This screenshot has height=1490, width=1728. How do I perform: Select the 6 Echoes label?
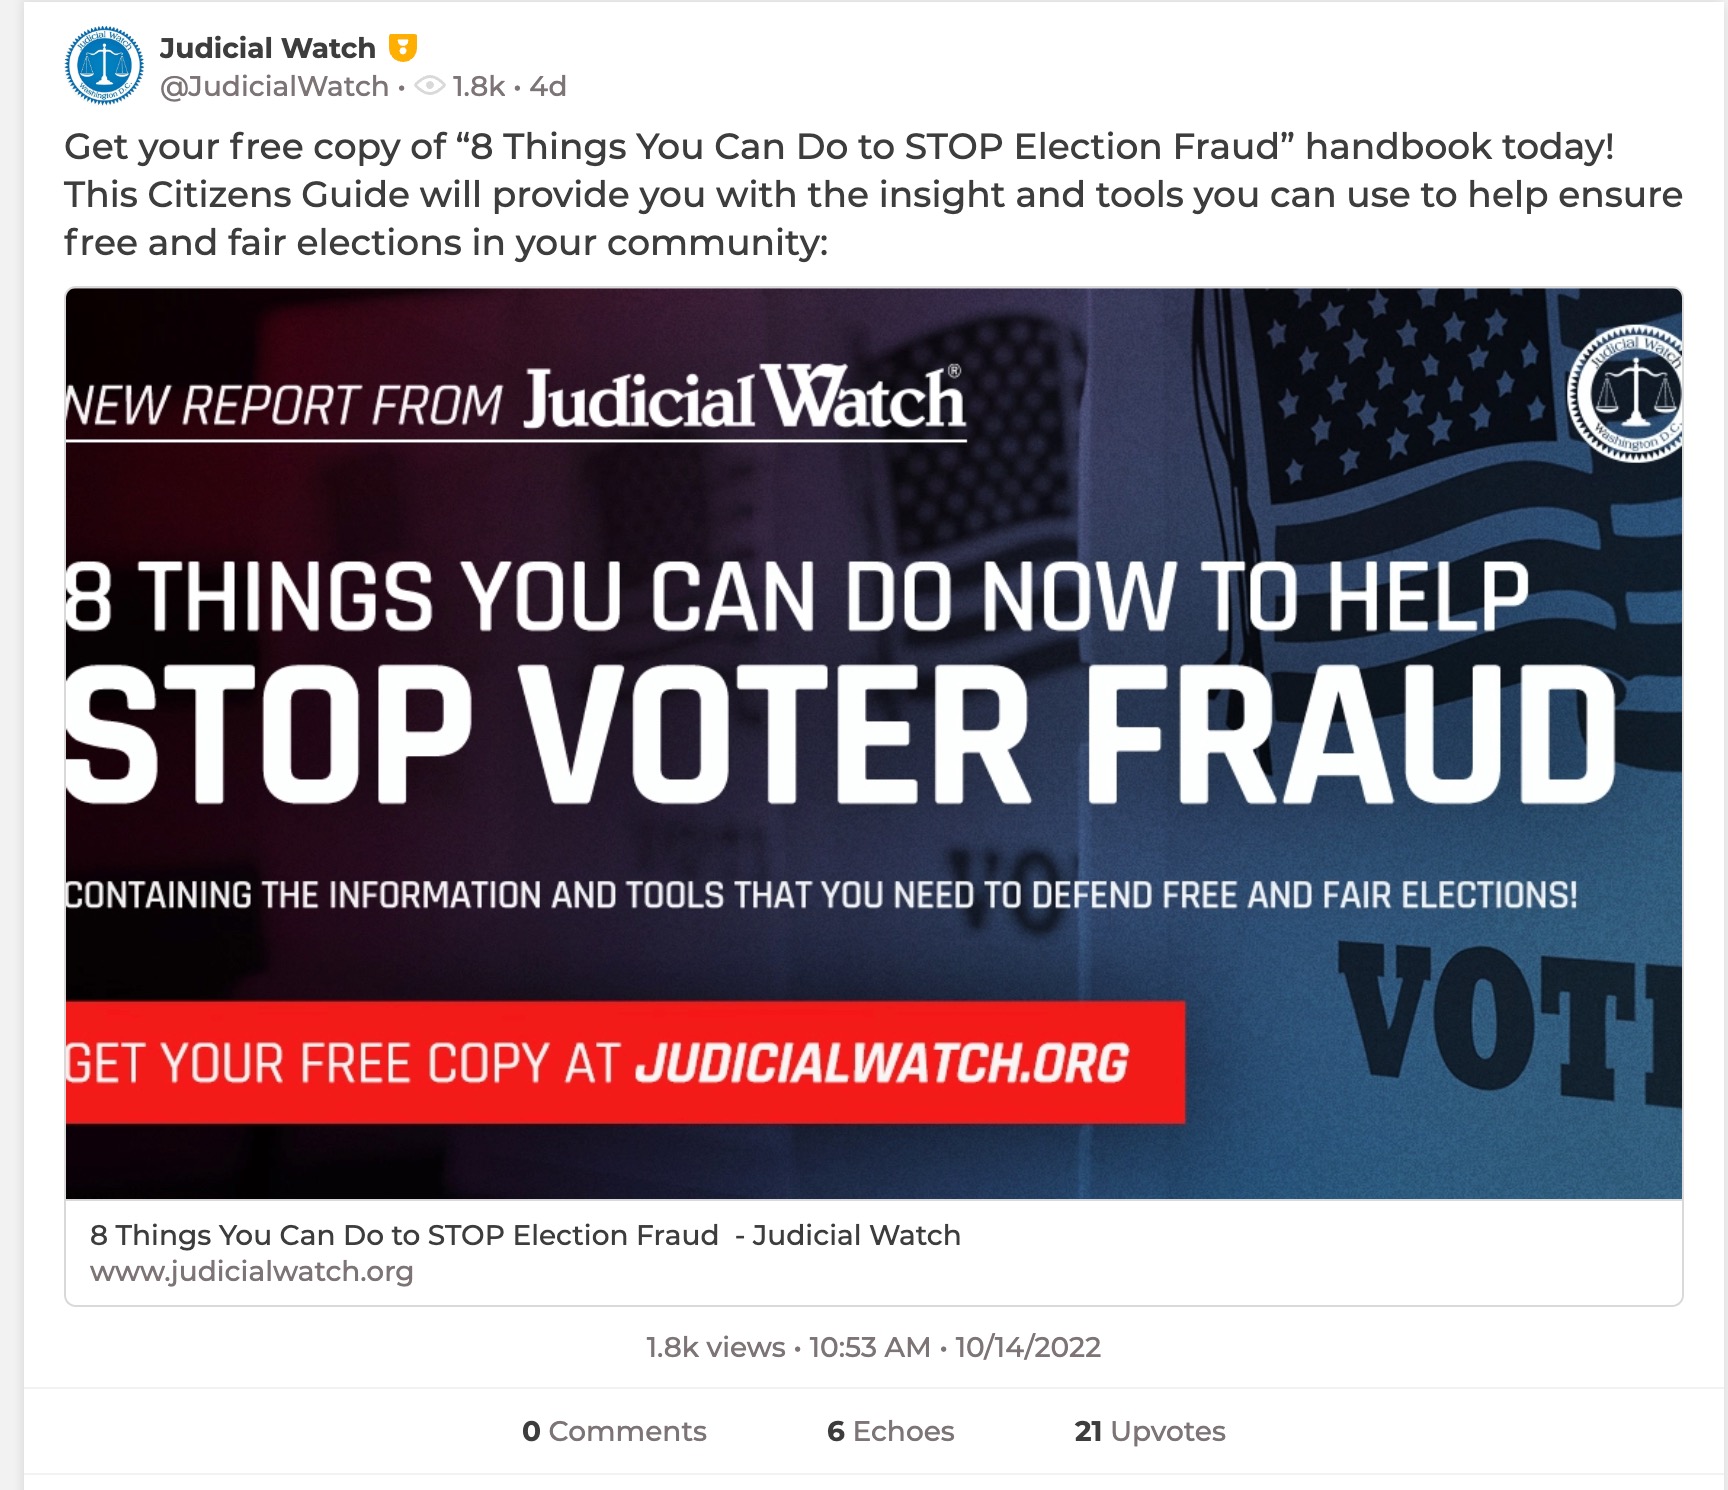tap(889, 1430)
